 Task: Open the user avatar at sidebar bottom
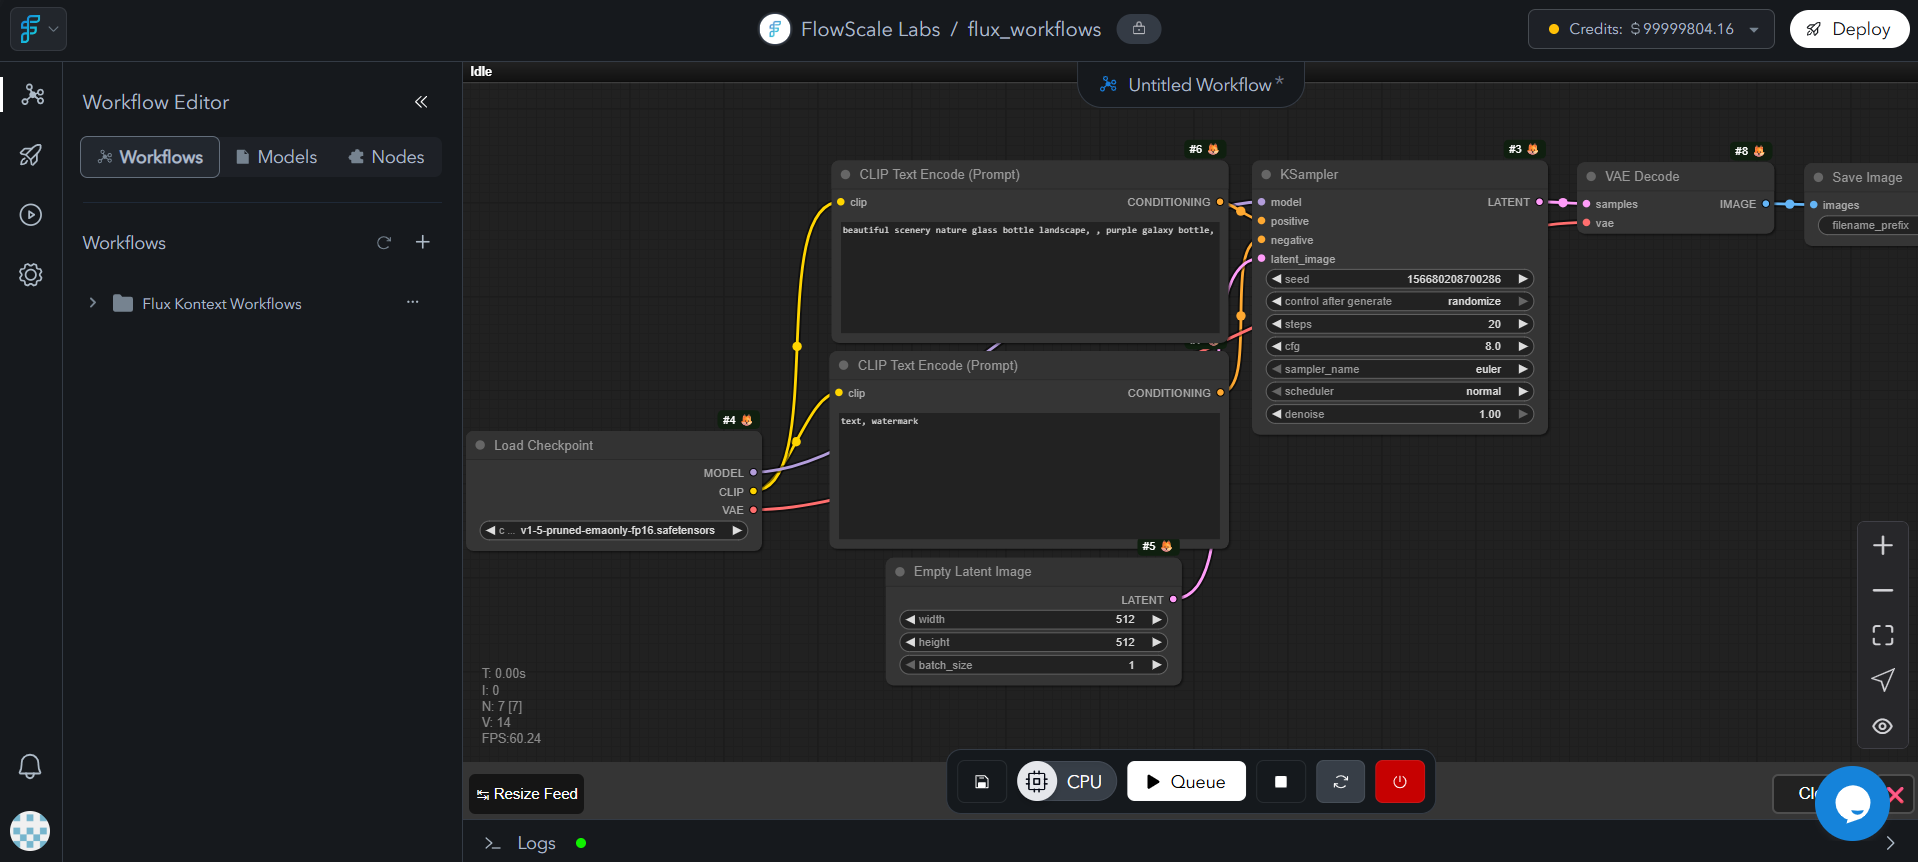30,831
